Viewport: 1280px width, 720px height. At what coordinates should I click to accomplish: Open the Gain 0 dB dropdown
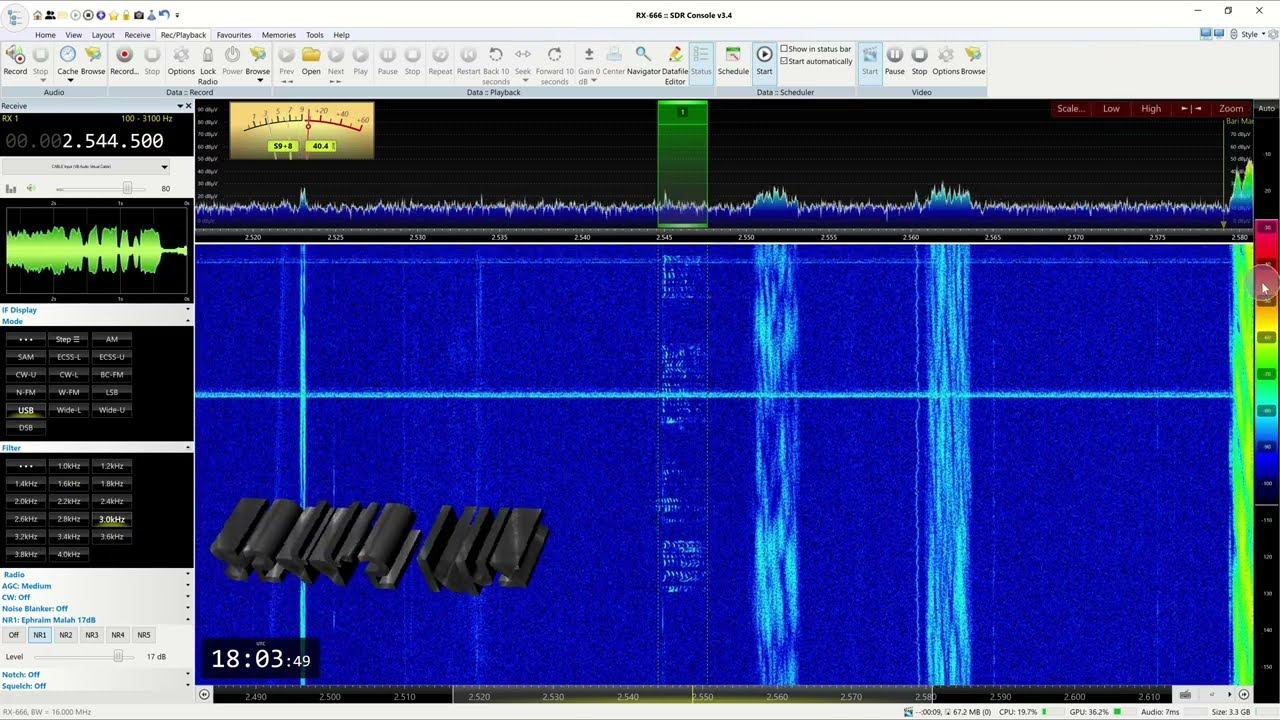point(594,81)
